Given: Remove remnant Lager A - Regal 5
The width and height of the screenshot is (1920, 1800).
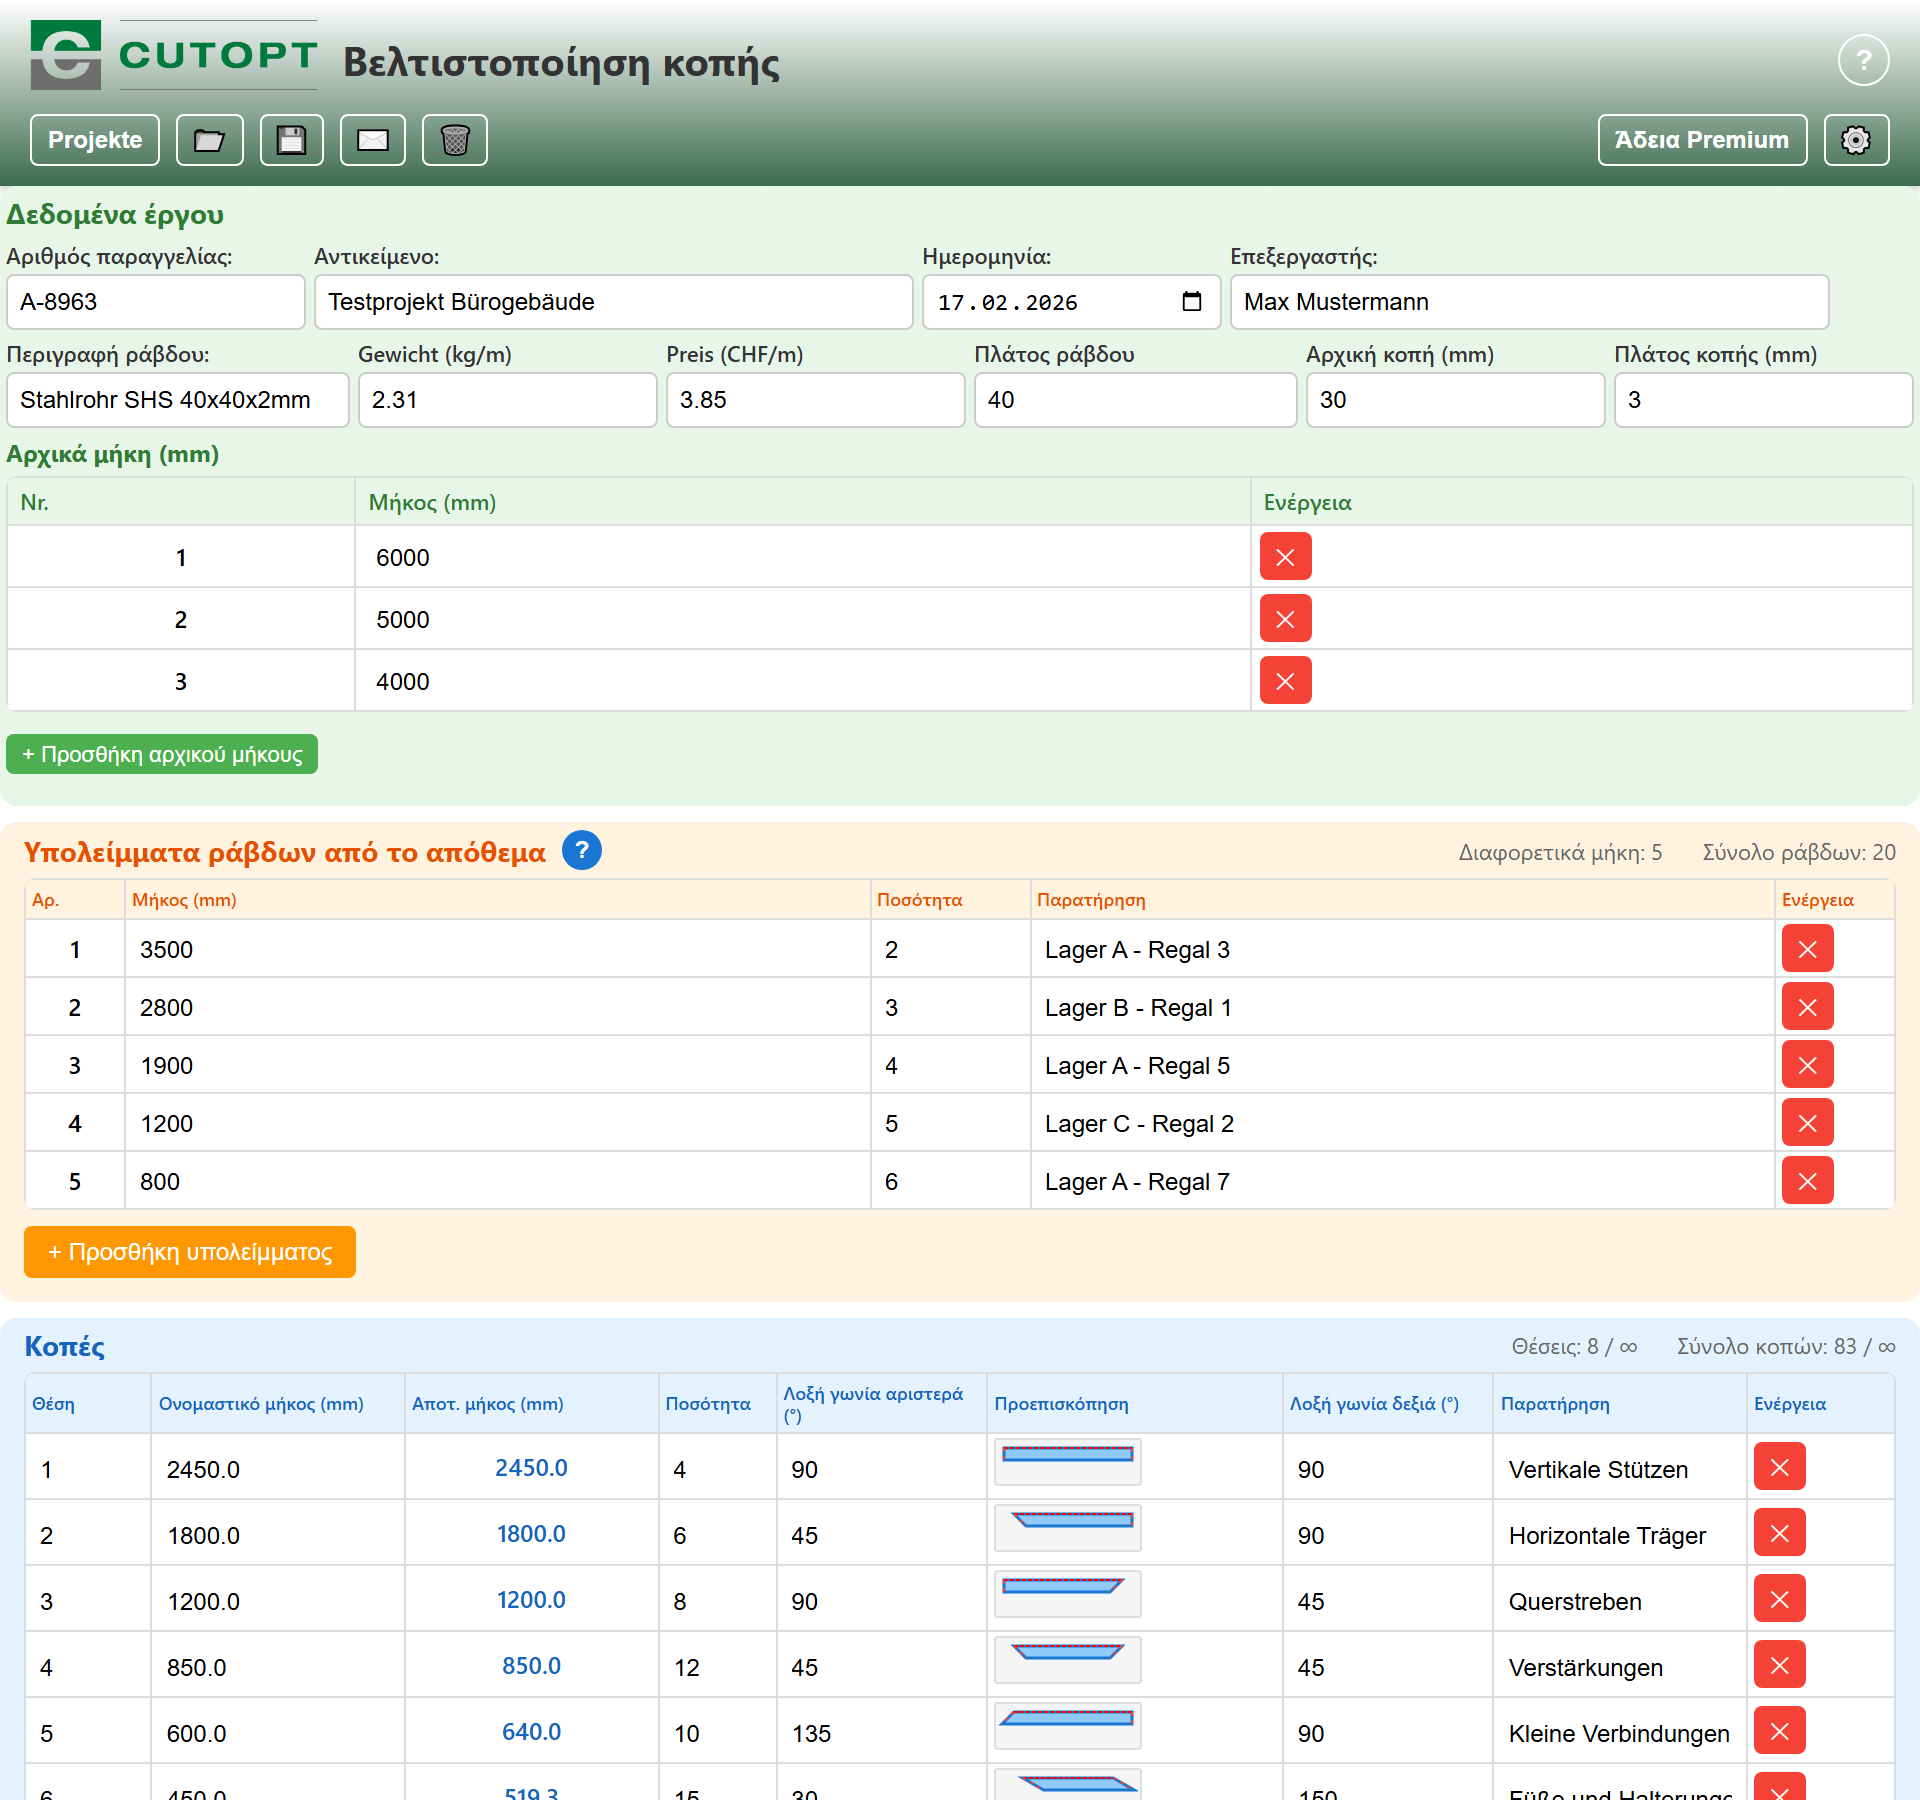Looking at the screenshot, I should tap(1808, 1065).
